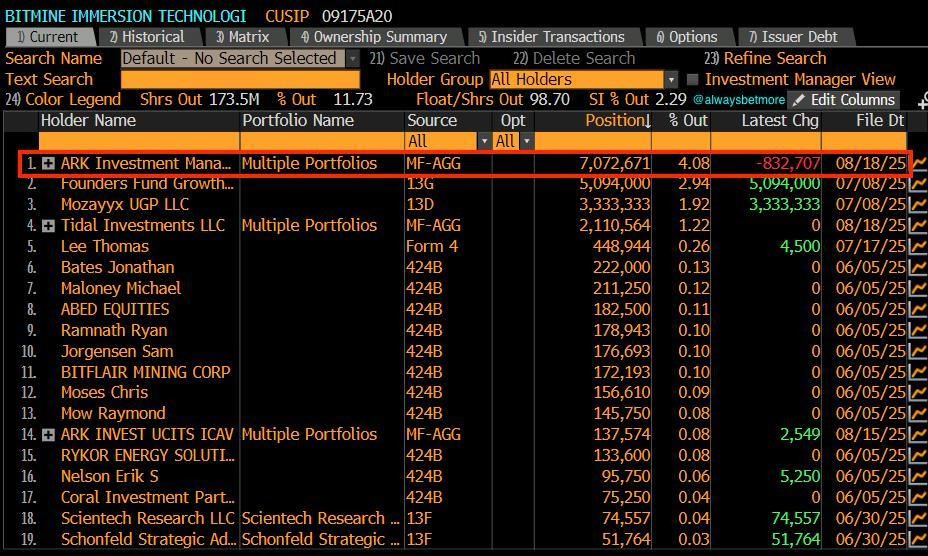Open chart icon for Maloney Michael row
This screenshot has height=556, width=928.
[x=919, y=288]
